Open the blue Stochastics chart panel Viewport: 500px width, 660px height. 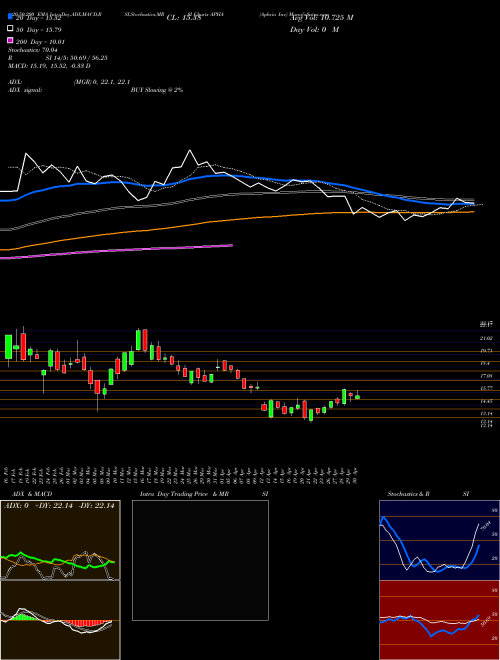[x=439, y=540]
